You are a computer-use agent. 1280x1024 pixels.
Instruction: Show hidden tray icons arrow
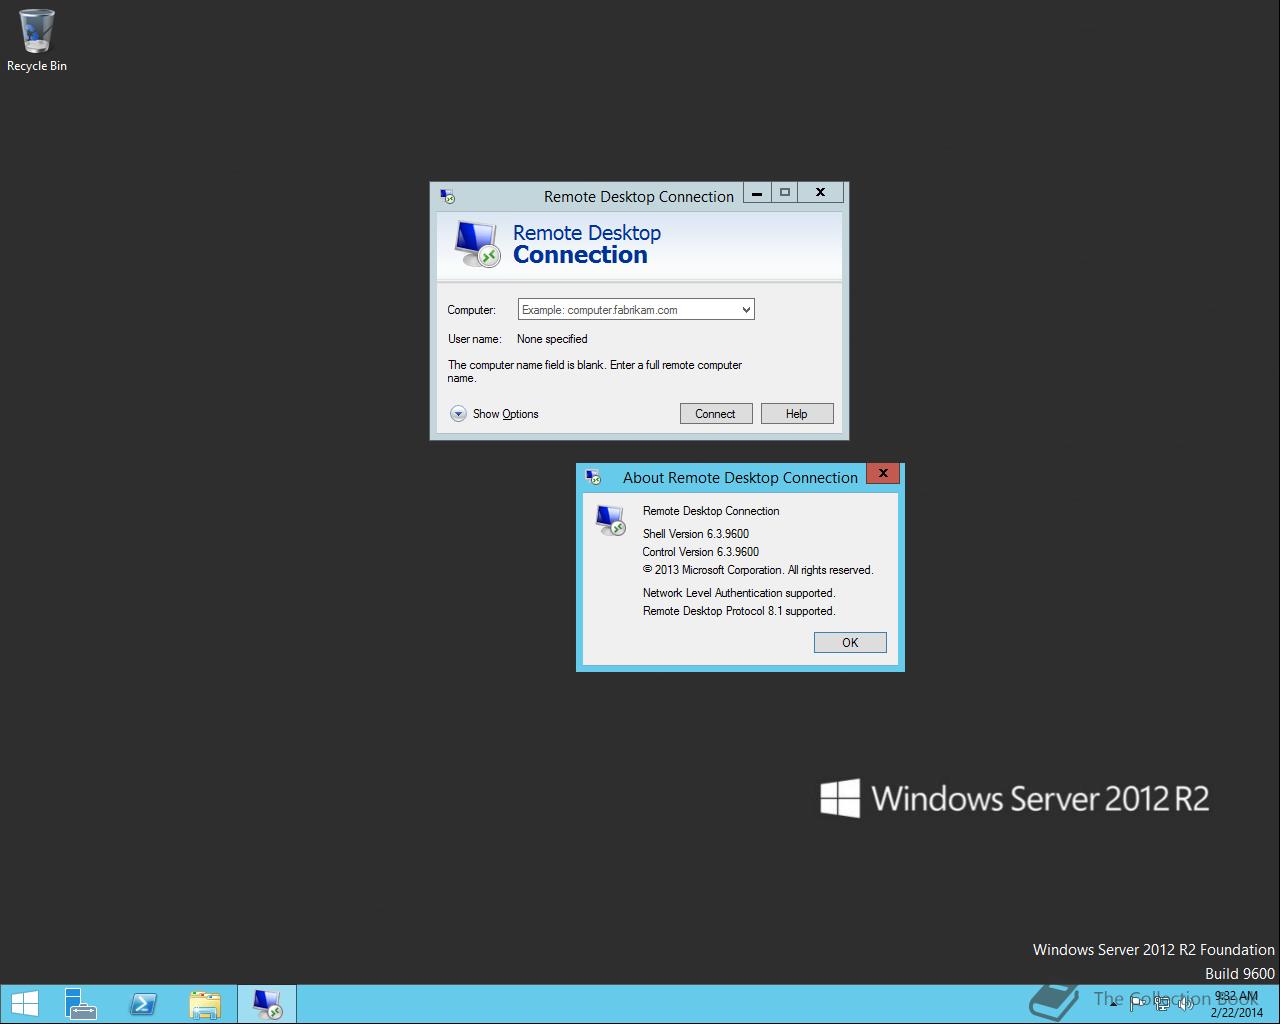1113,1004
